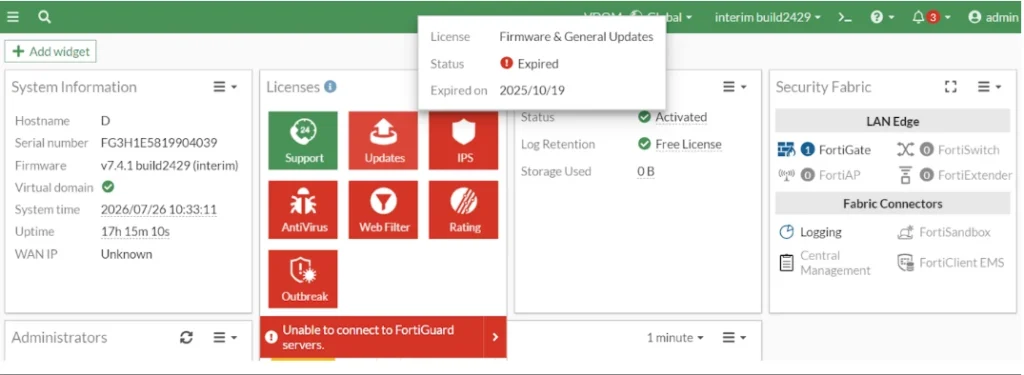The image size is (1024, 375).
Task: Click the FortiAP fabric icon
Action: click(785, 175)
